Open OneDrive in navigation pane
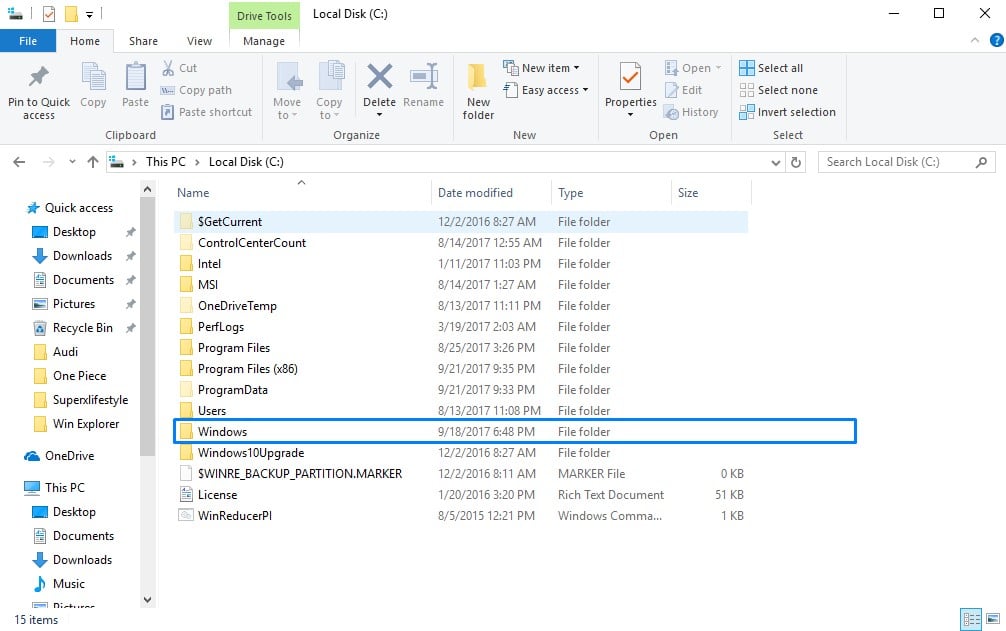This screenshot has width=1006, height=631. tap(59, 456)
